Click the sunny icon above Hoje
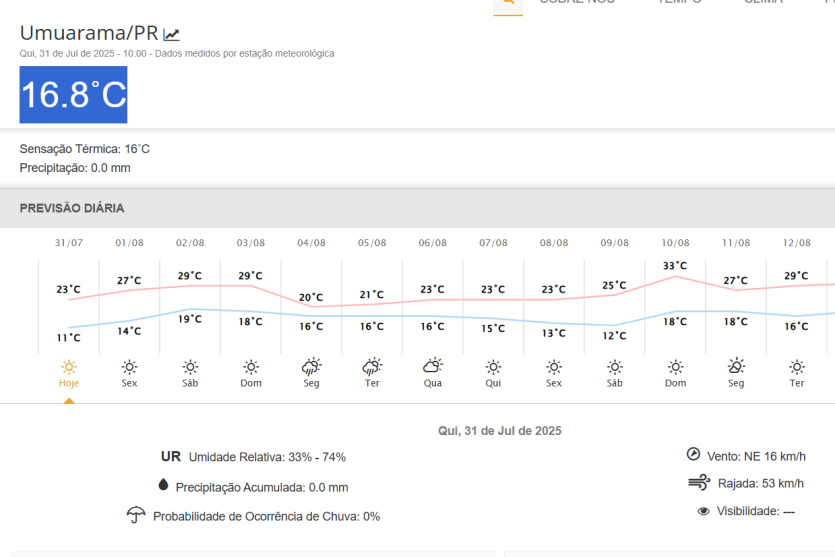This screenshot has height=557, width=835. (x=69, y=366)
